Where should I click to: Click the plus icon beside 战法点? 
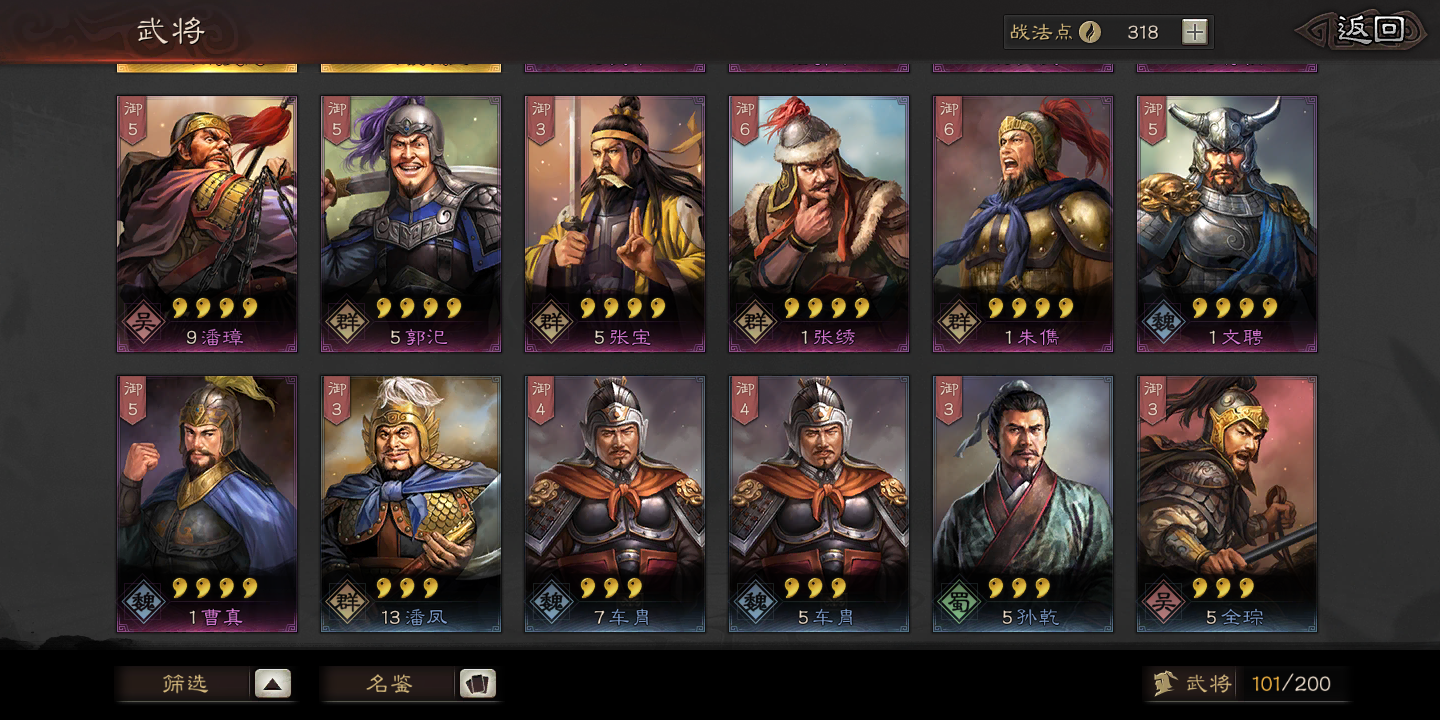(x=1194, y=32)
